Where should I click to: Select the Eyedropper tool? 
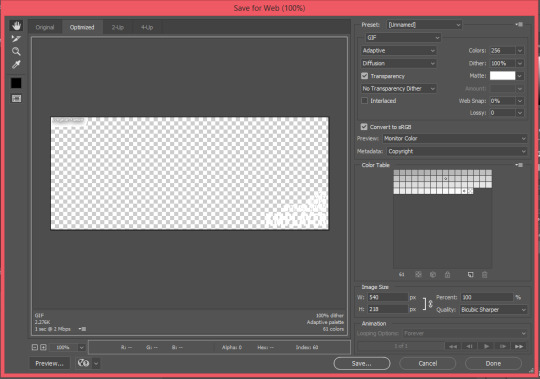coord(16,64)
